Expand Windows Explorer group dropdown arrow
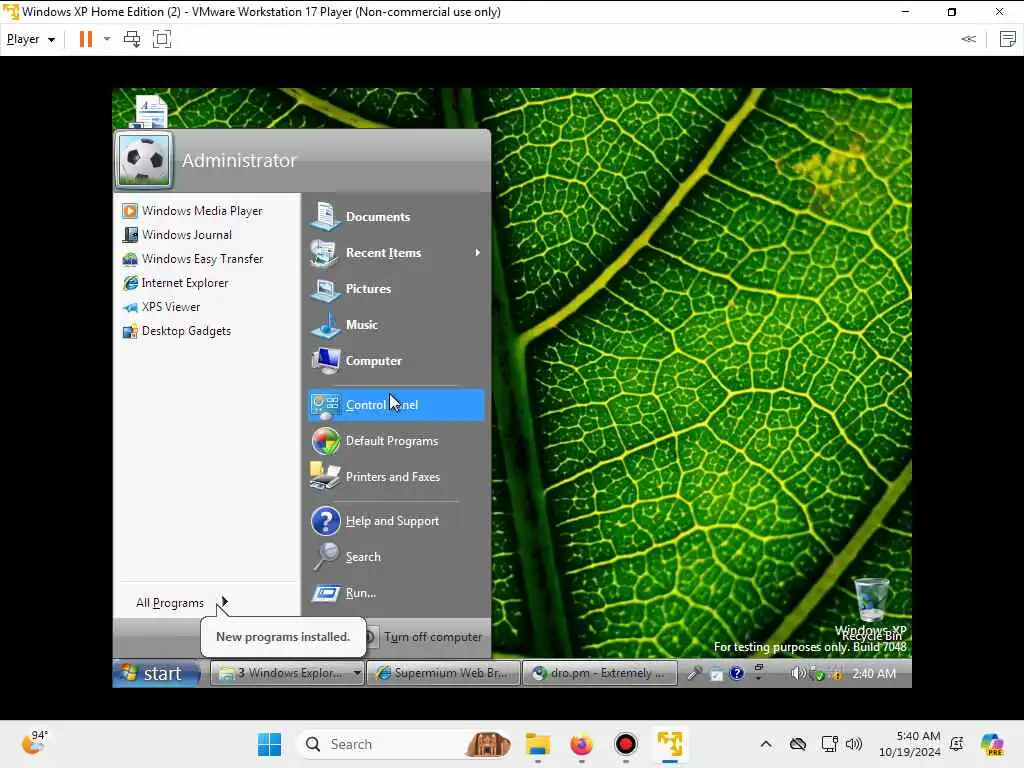Screen dimensions: 1024x768 click(x=357, y=673)
